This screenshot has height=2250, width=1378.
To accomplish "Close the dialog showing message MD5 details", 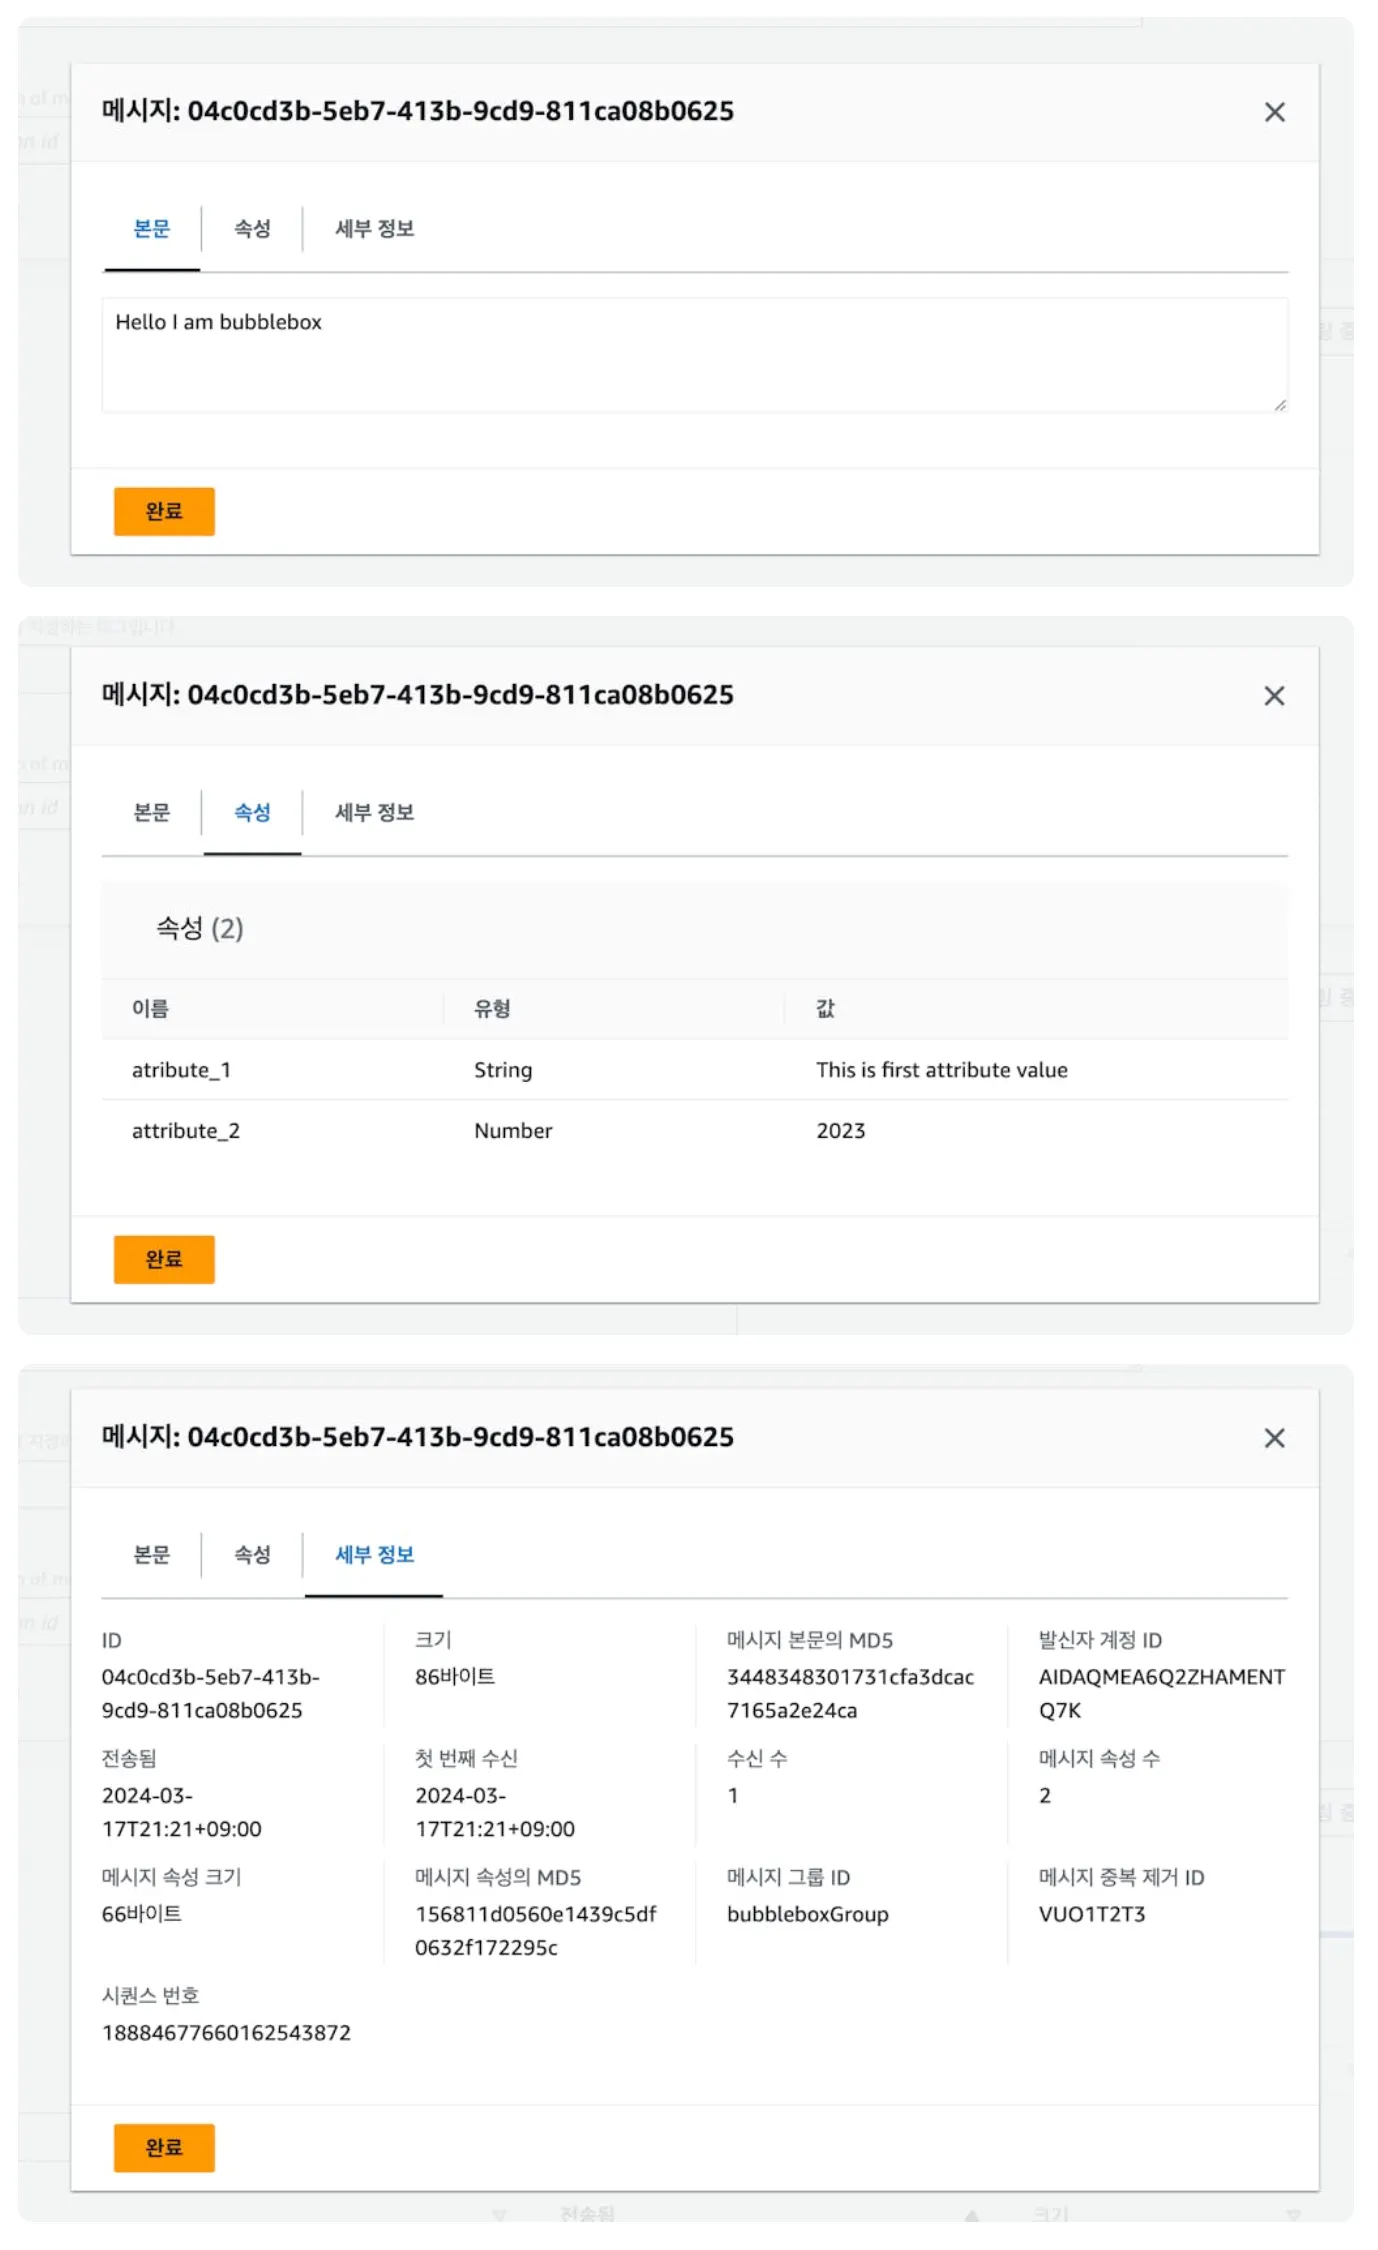I will [x=1274, y=1438].
